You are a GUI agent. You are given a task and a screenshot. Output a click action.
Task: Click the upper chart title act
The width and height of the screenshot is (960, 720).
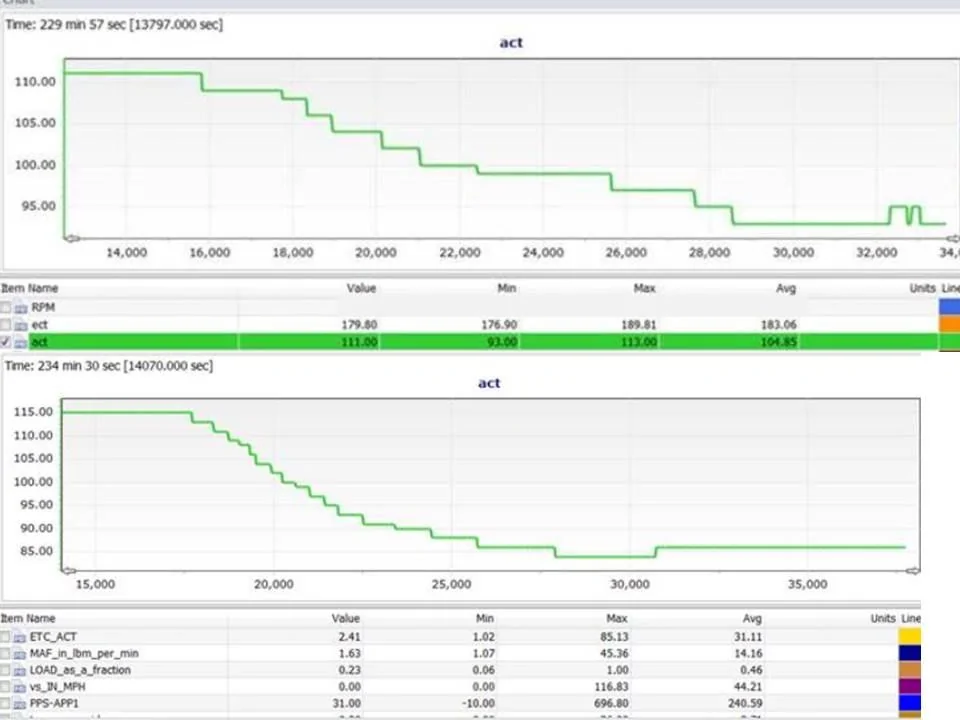click(x=511, y=43)
